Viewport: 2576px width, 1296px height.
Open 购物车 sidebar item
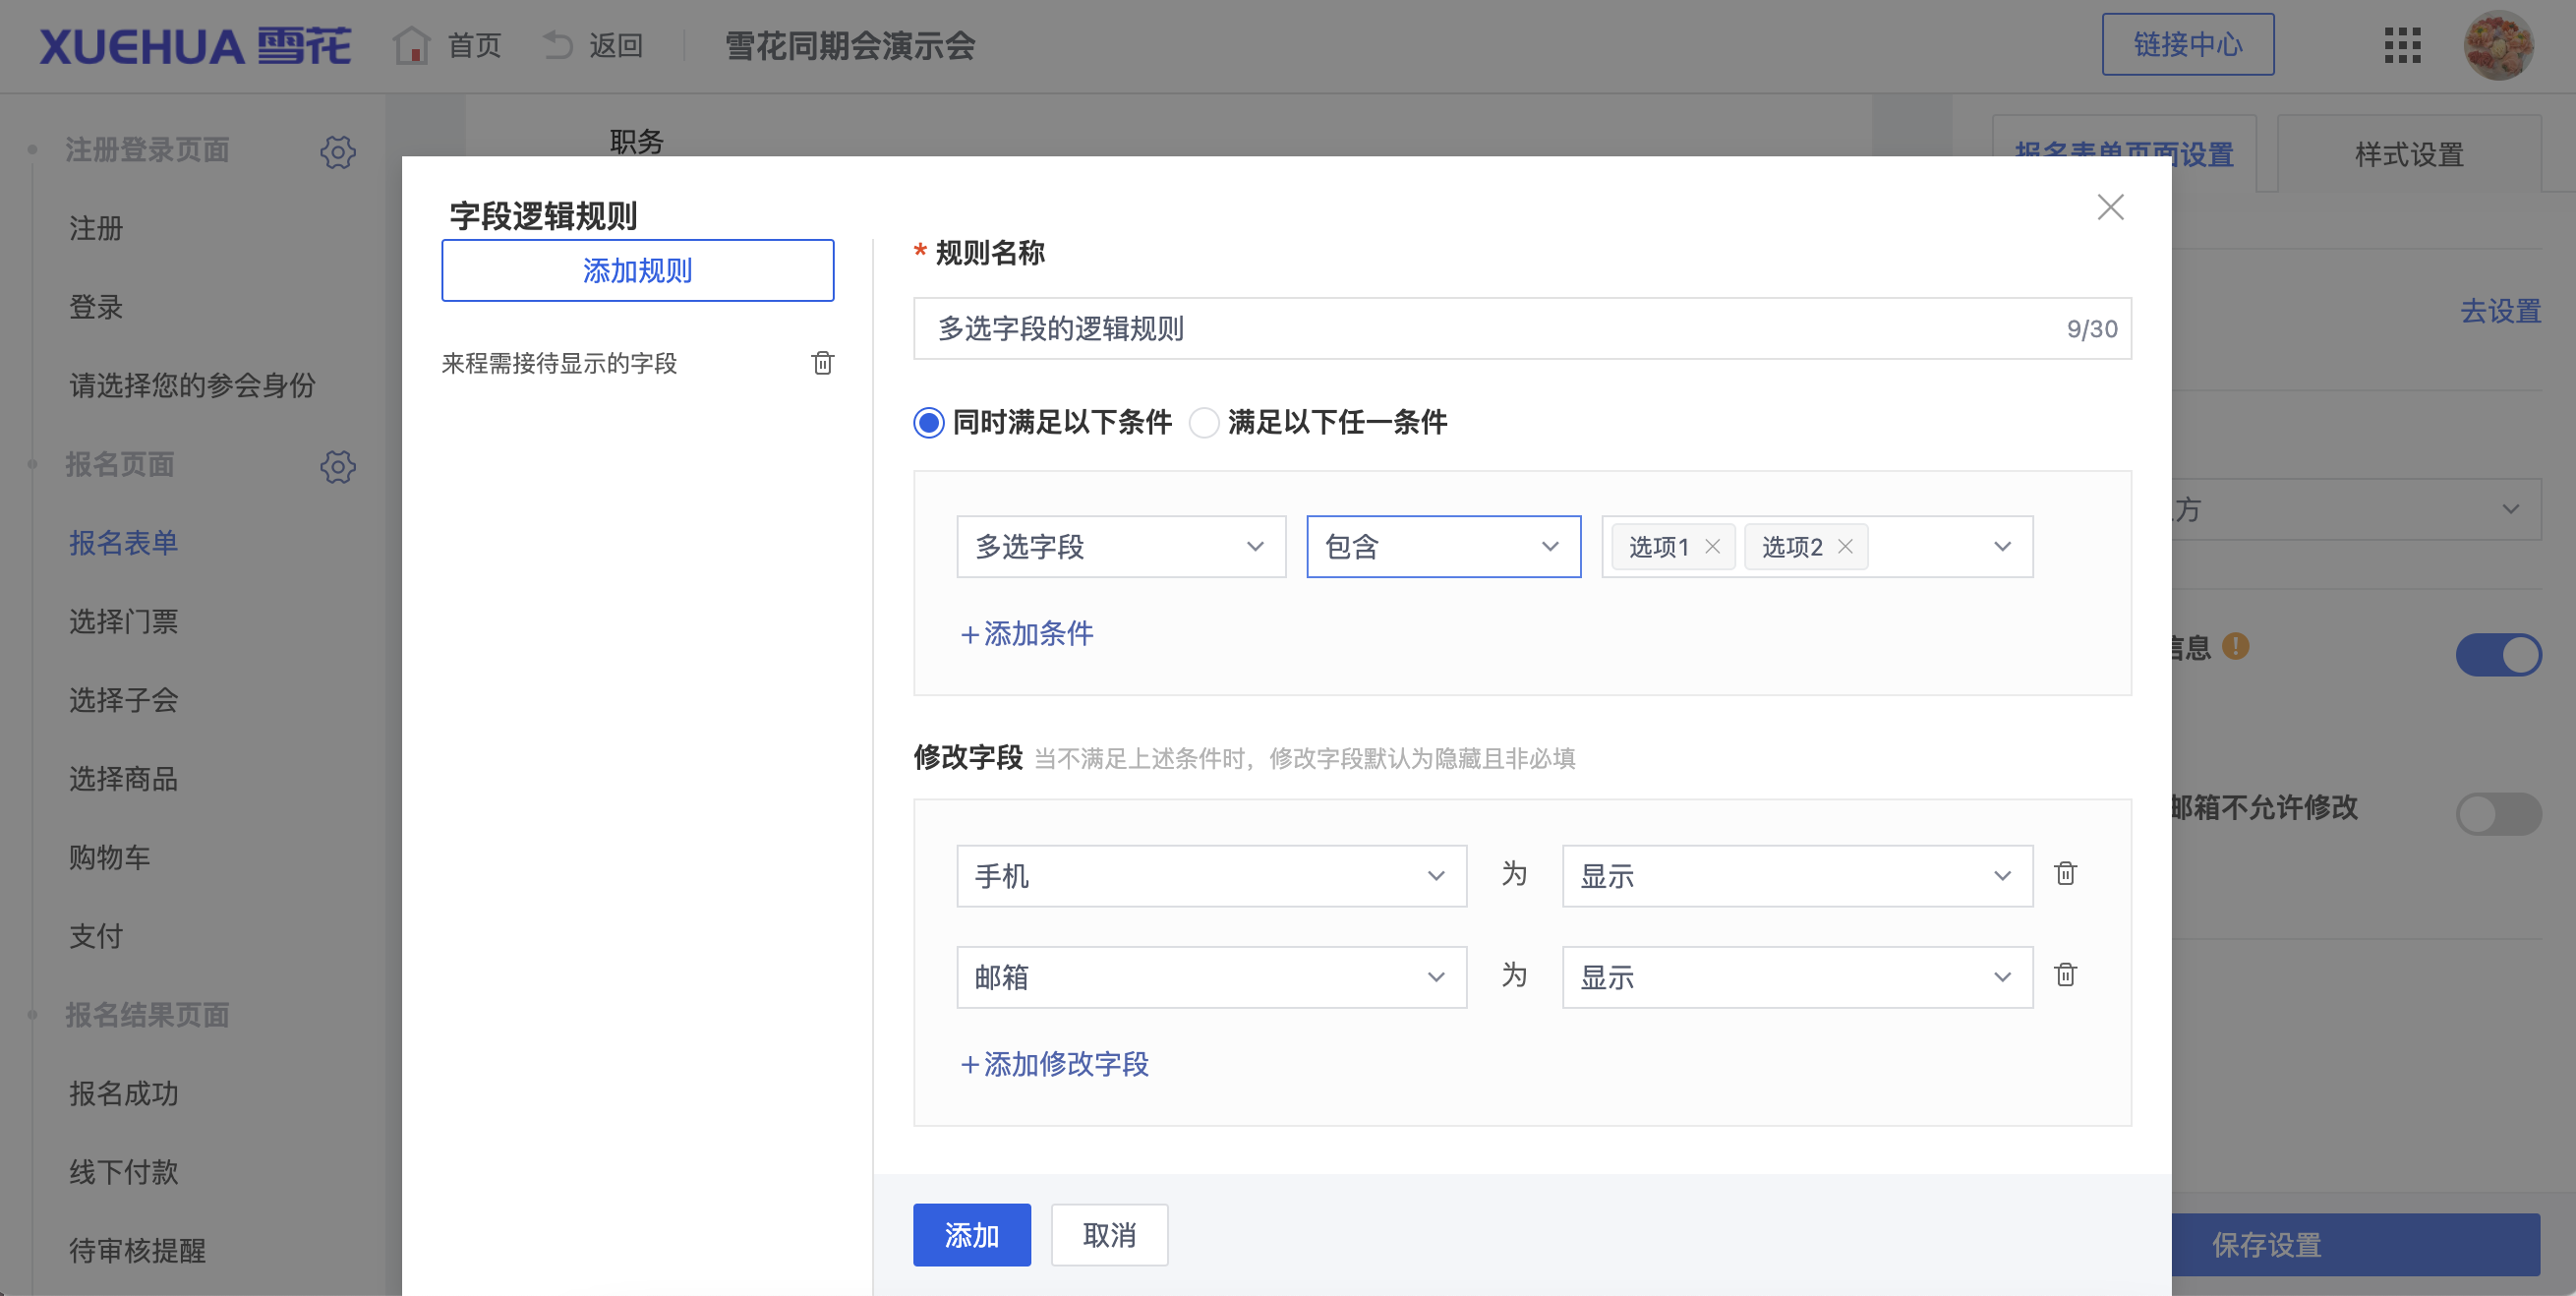[110, 858]
